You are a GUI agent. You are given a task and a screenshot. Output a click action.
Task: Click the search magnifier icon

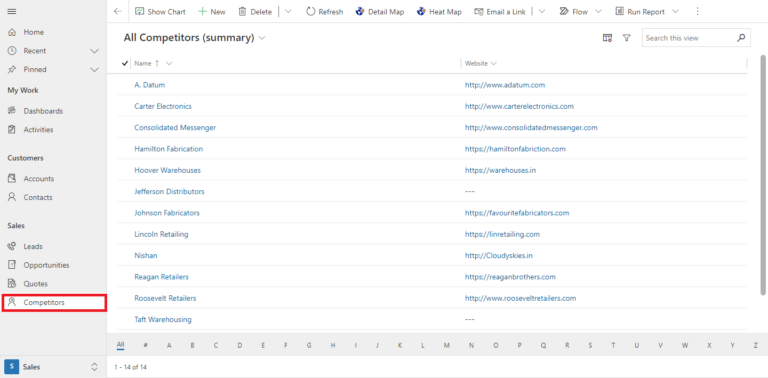pyautogui.click(x=741, y=38)
